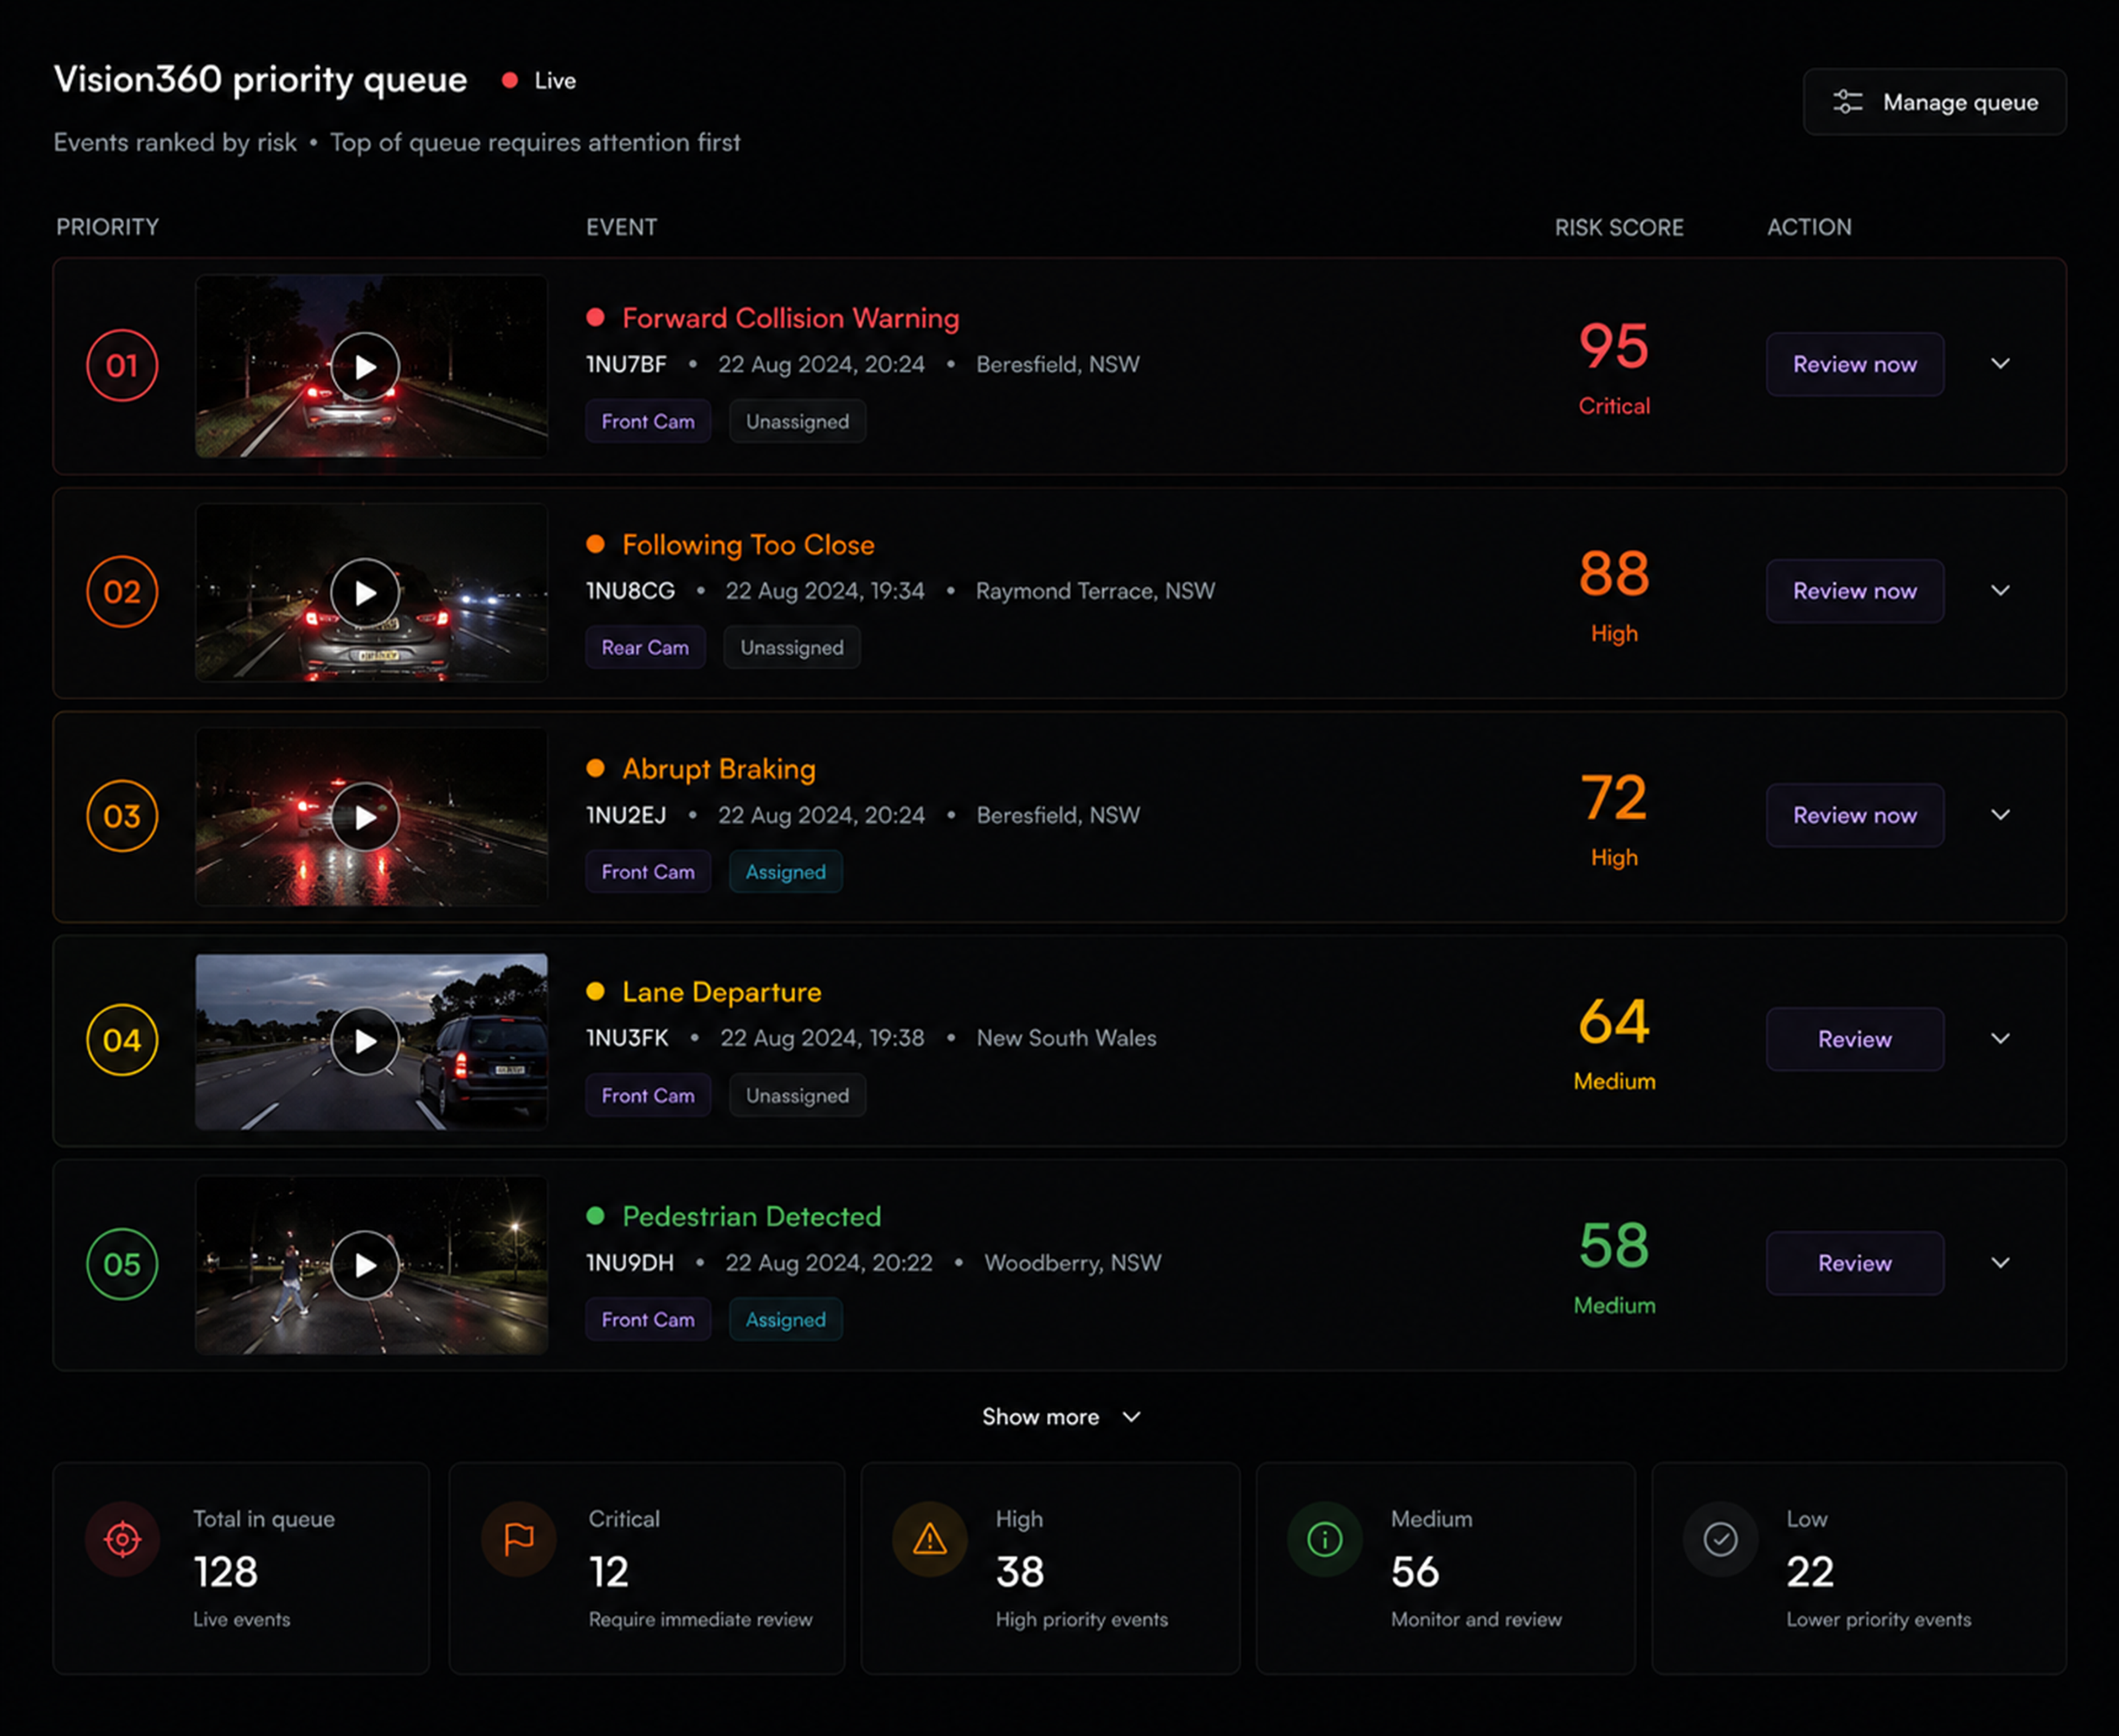
Task: Click the Low checkmark icon
Action: (x=1720, y=1539)
